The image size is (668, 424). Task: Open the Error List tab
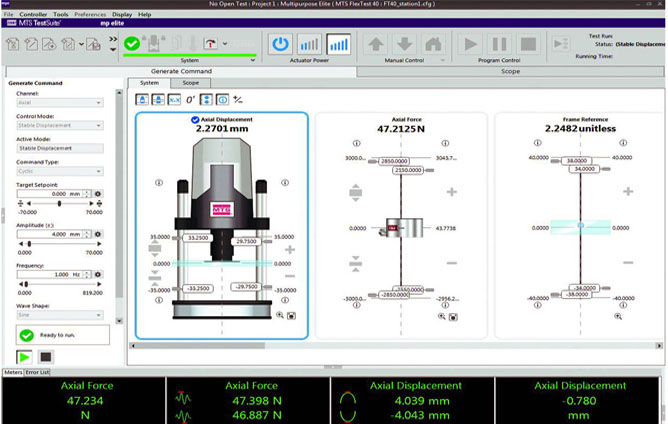[38, 372]
